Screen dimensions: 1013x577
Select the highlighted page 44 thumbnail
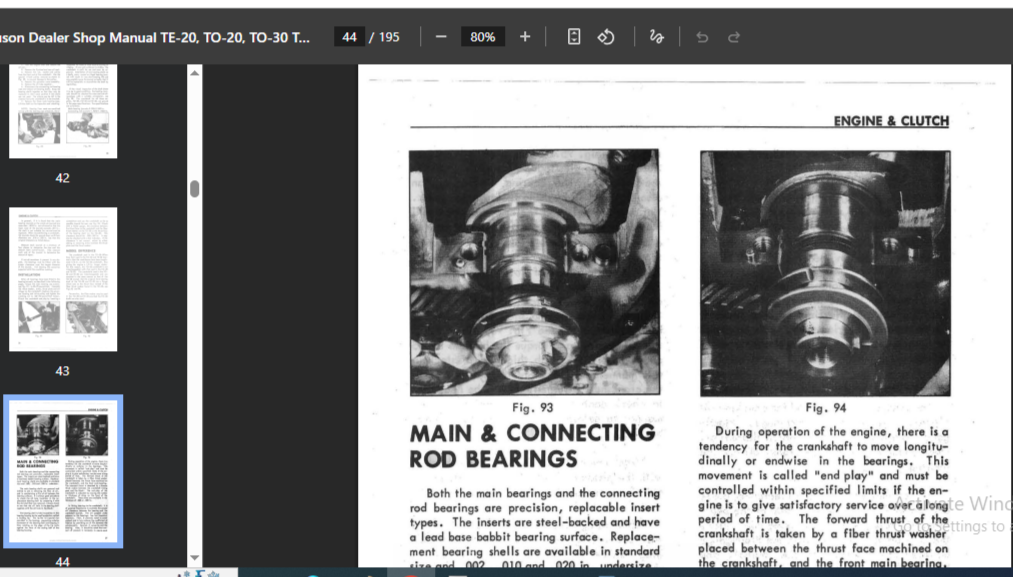point(63,470)
